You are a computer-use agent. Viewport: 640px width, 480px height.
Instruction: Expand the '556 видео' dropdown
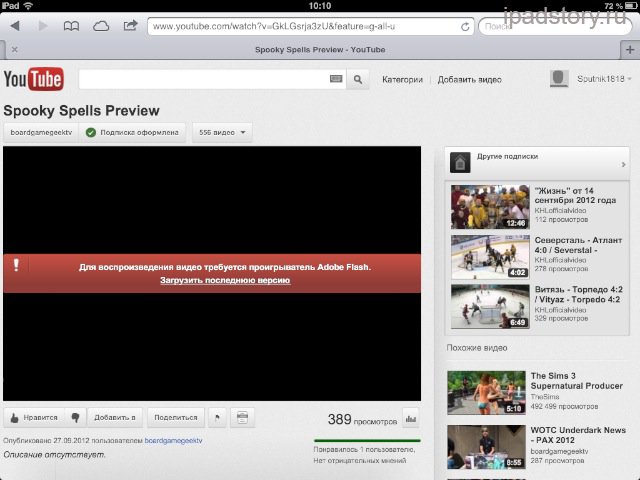pos(221,132)
